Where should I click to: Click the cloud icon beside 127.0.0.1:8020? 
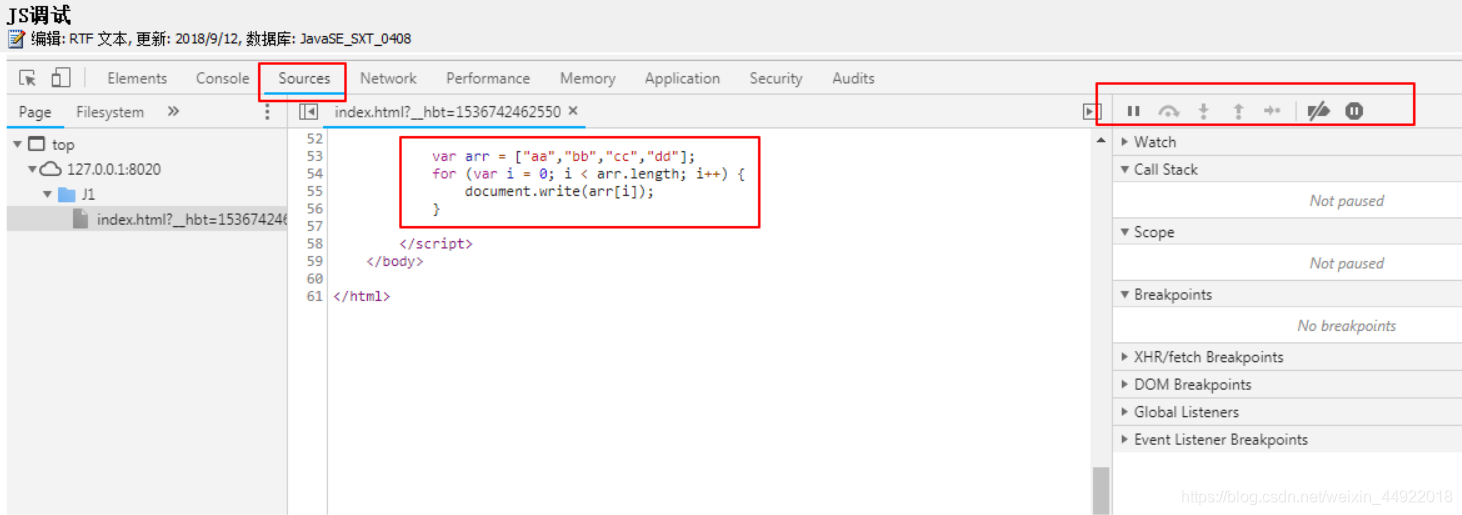click(52, 170)
